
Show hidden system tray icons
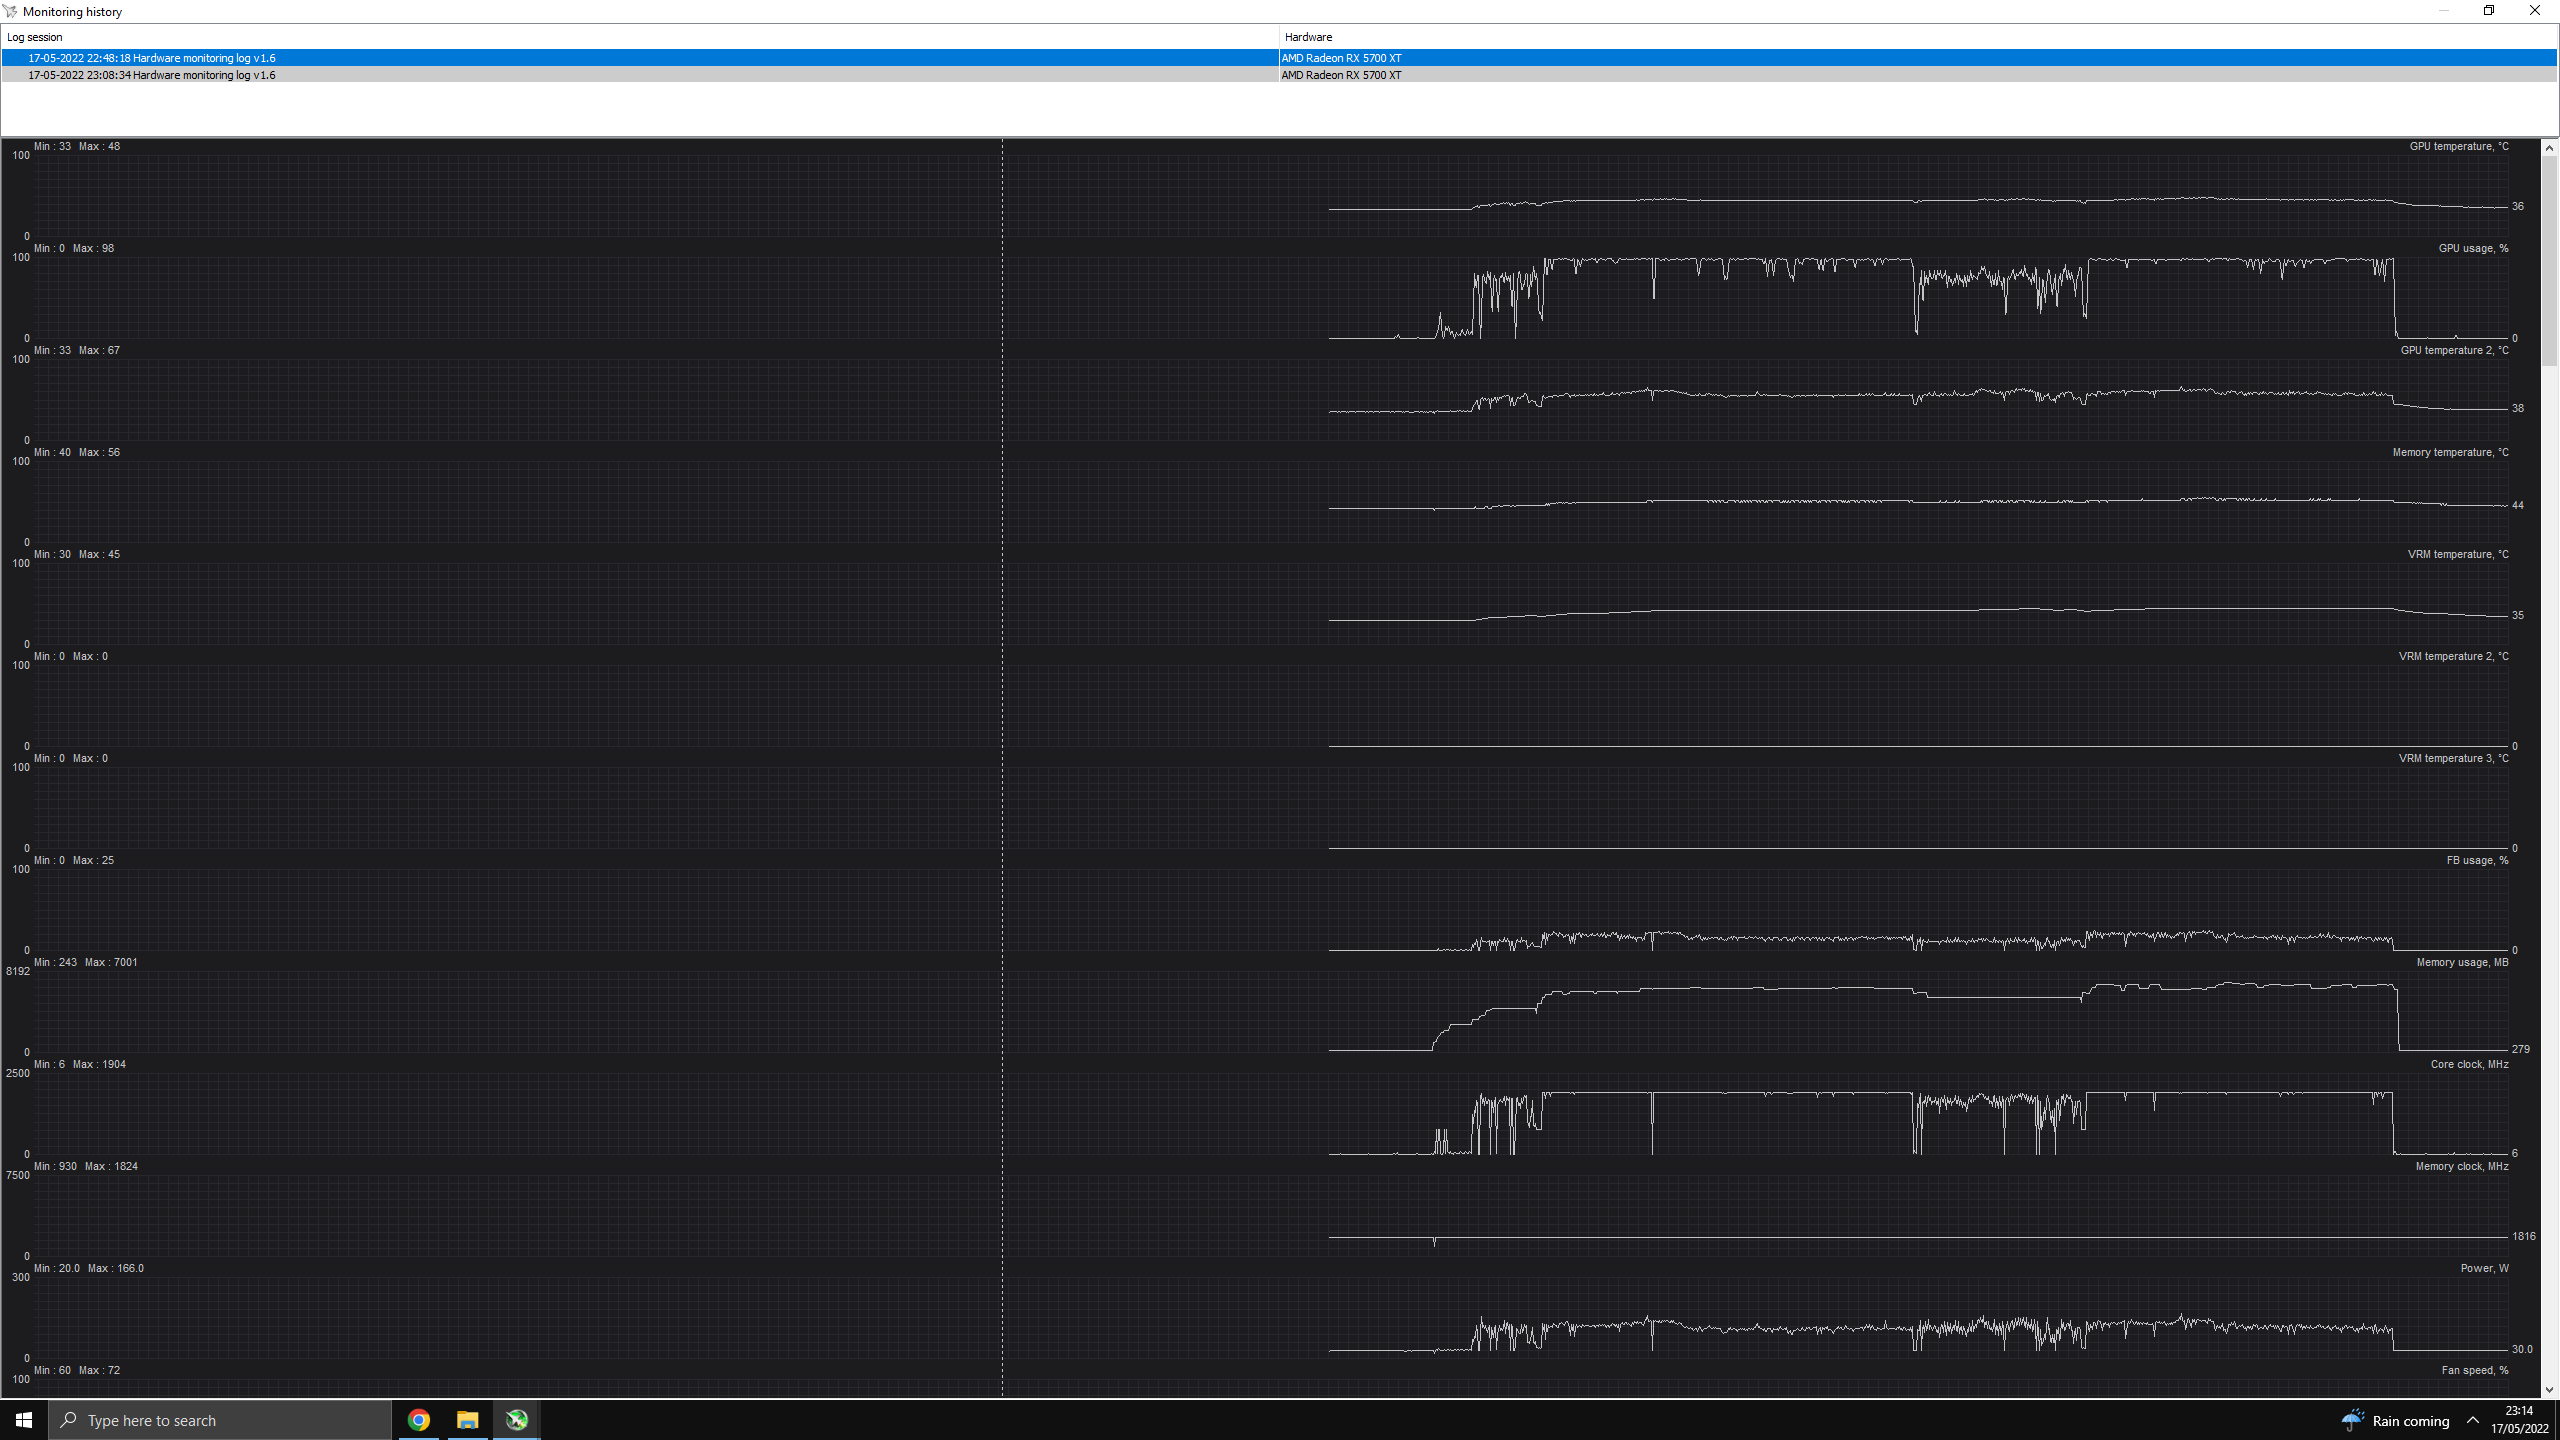[x=2473, y=1420]
